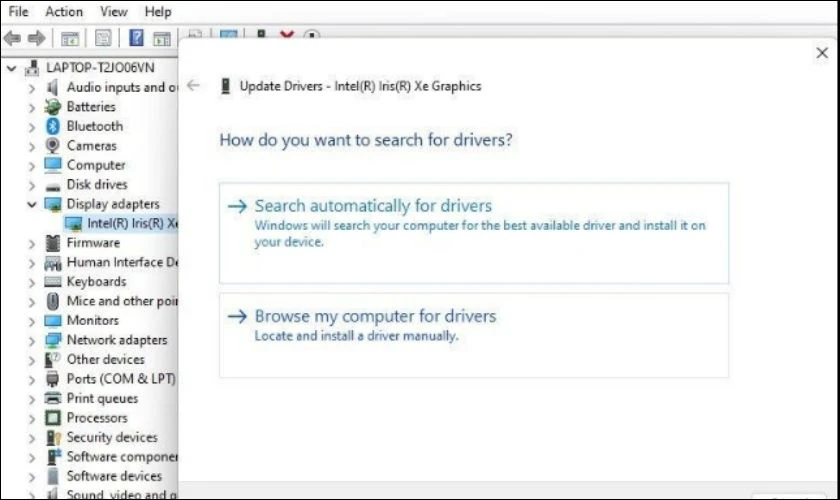
Task: Click the Mice and pointing devices icon
Action: tap(52, 301)
